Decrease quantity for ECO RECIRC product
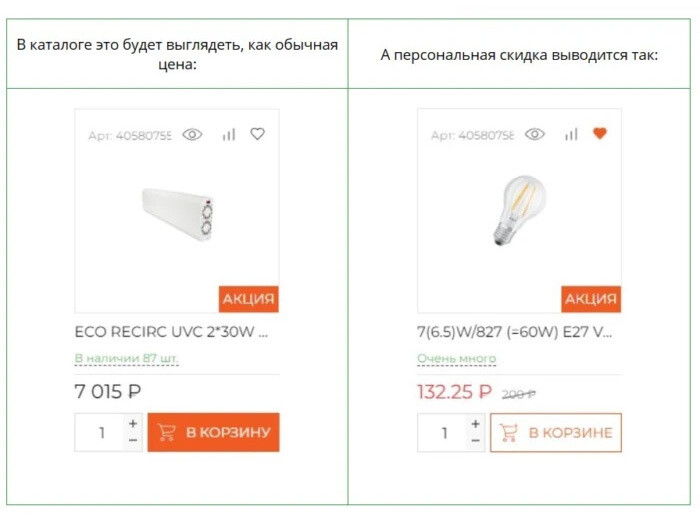The height and width of the screenshot is (520, 700). (x=133, y=441)
